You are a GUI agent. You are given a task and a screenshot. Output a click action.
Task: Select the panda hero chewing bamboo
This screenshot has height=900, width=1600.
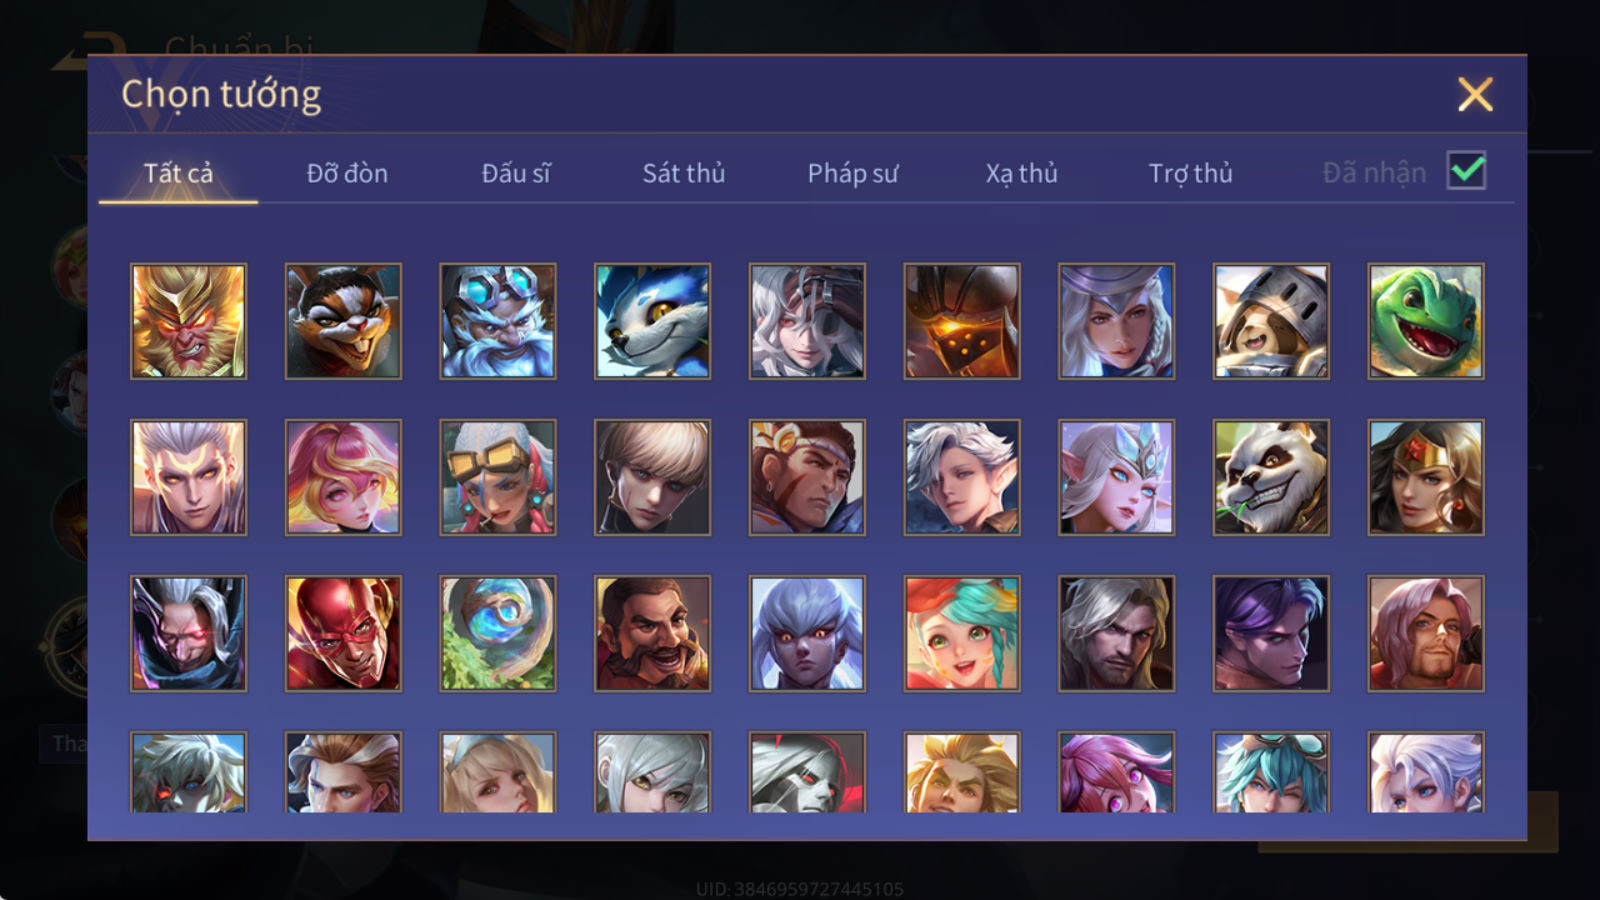tap(1271, 477)
